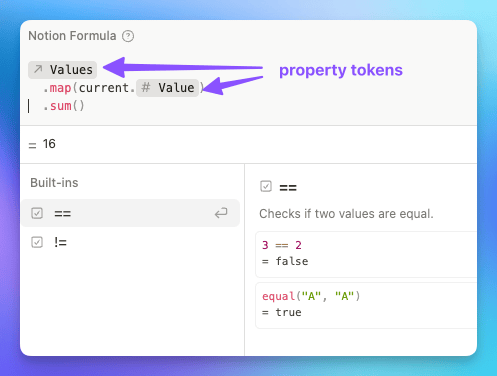Select the Values property token
Screen dimensions: 497x376
tap(63, 70)
